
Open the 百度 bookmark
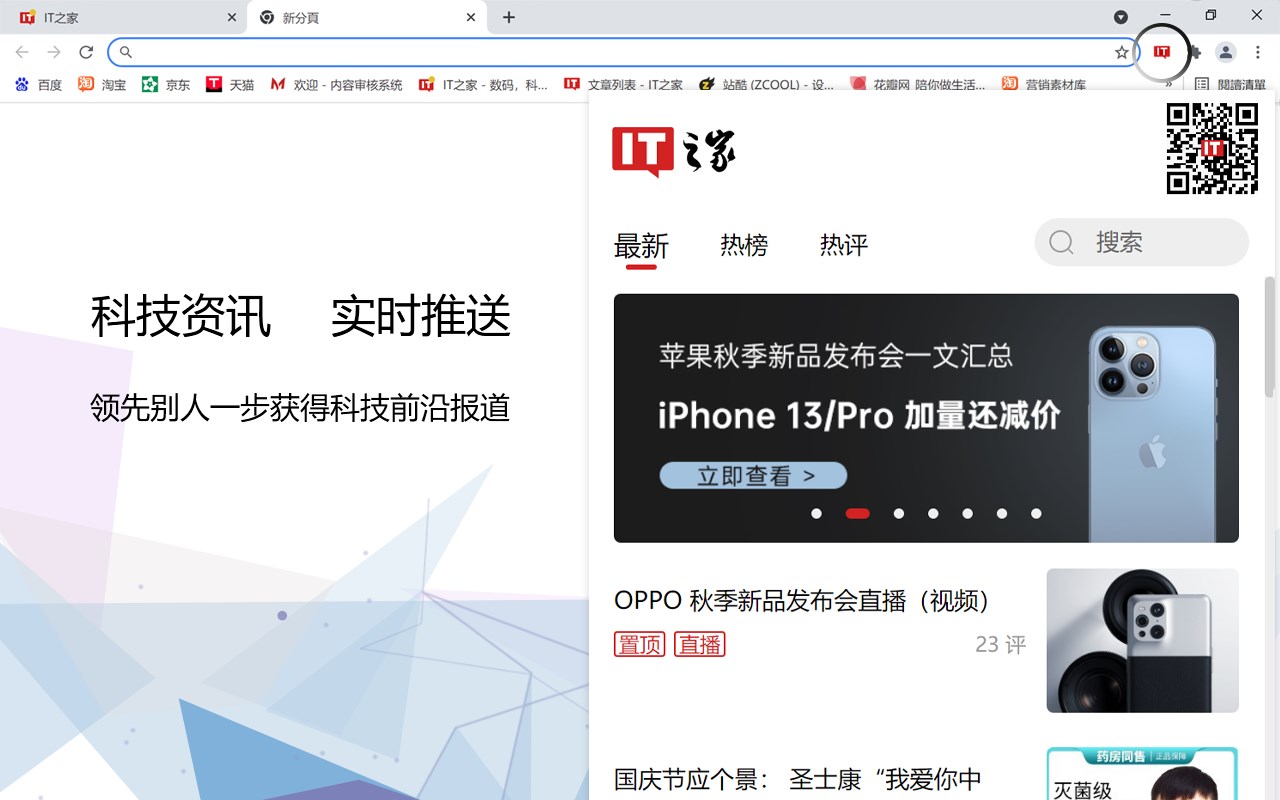pyautogui.click(x=39, y=85)
